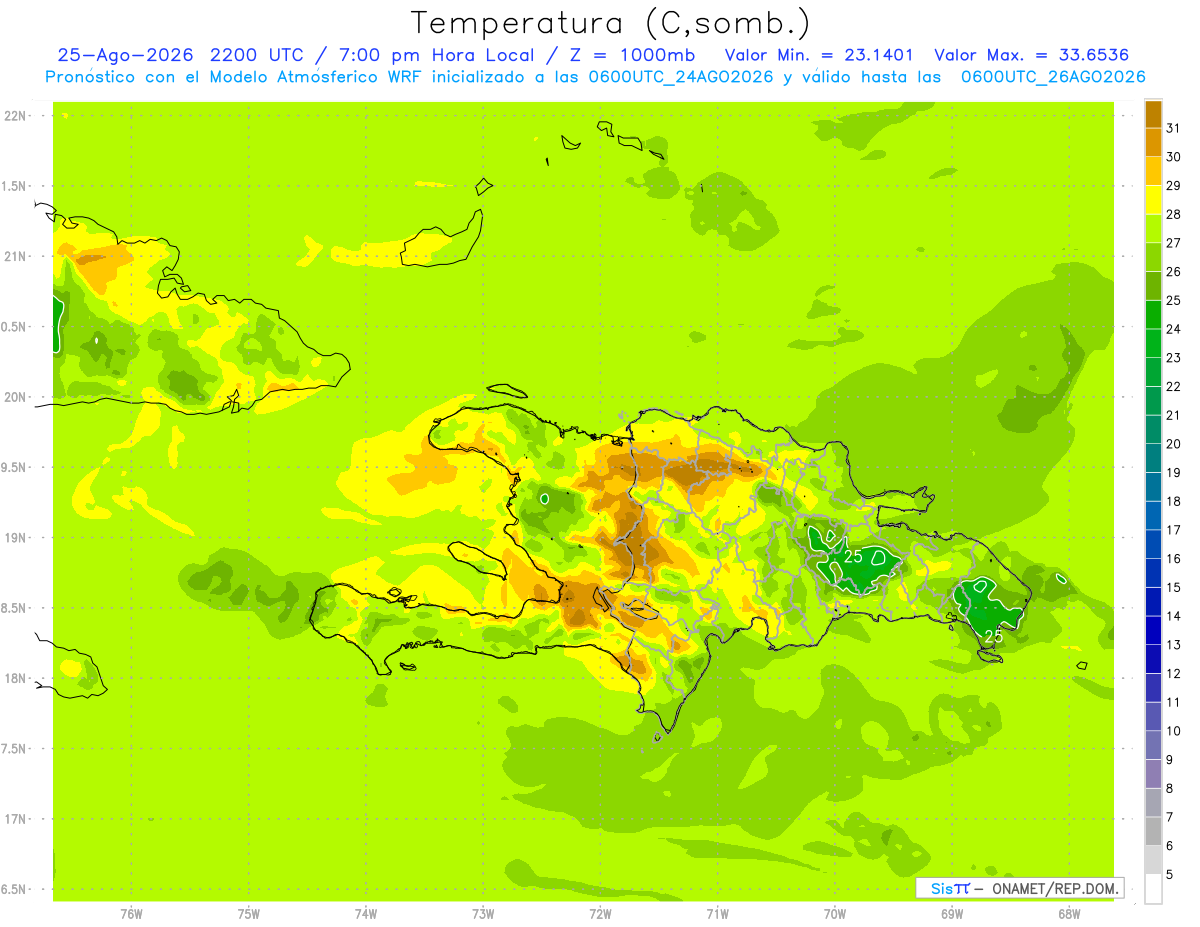
Task: Click the legend value '24'
Action: (x=1174, y=329)
